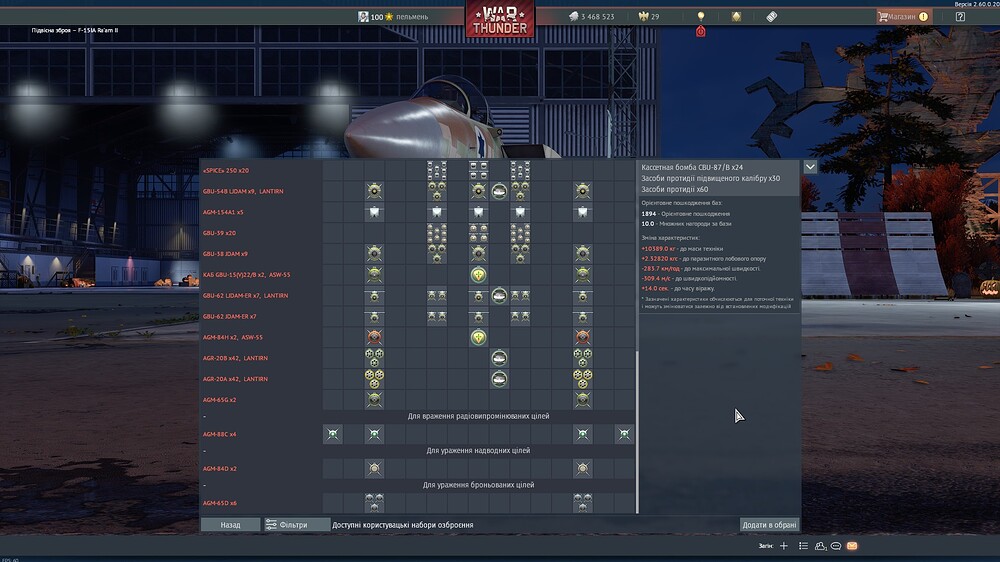Viewport: 1000px width, 562px height.
Task: Click the Golden Eagles currency icon
Action: 643,17
